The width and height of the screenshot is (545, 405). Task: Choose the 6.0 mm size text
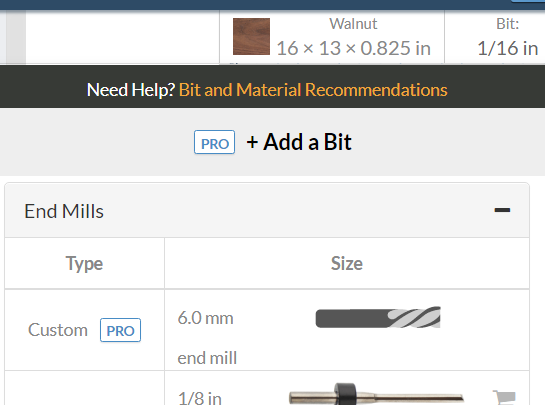pyautogui.click(x=205, y=318)
